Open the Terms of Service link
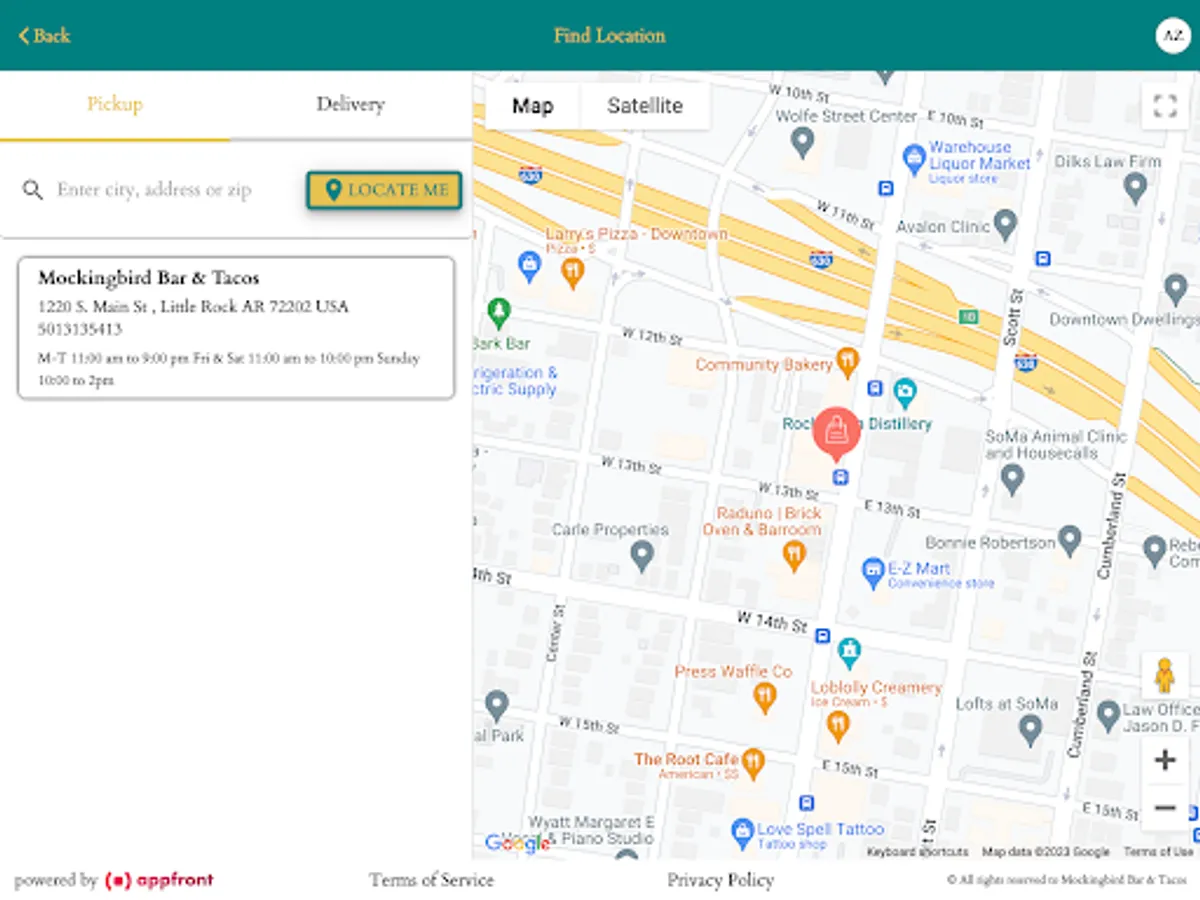 tap(431, 880)
